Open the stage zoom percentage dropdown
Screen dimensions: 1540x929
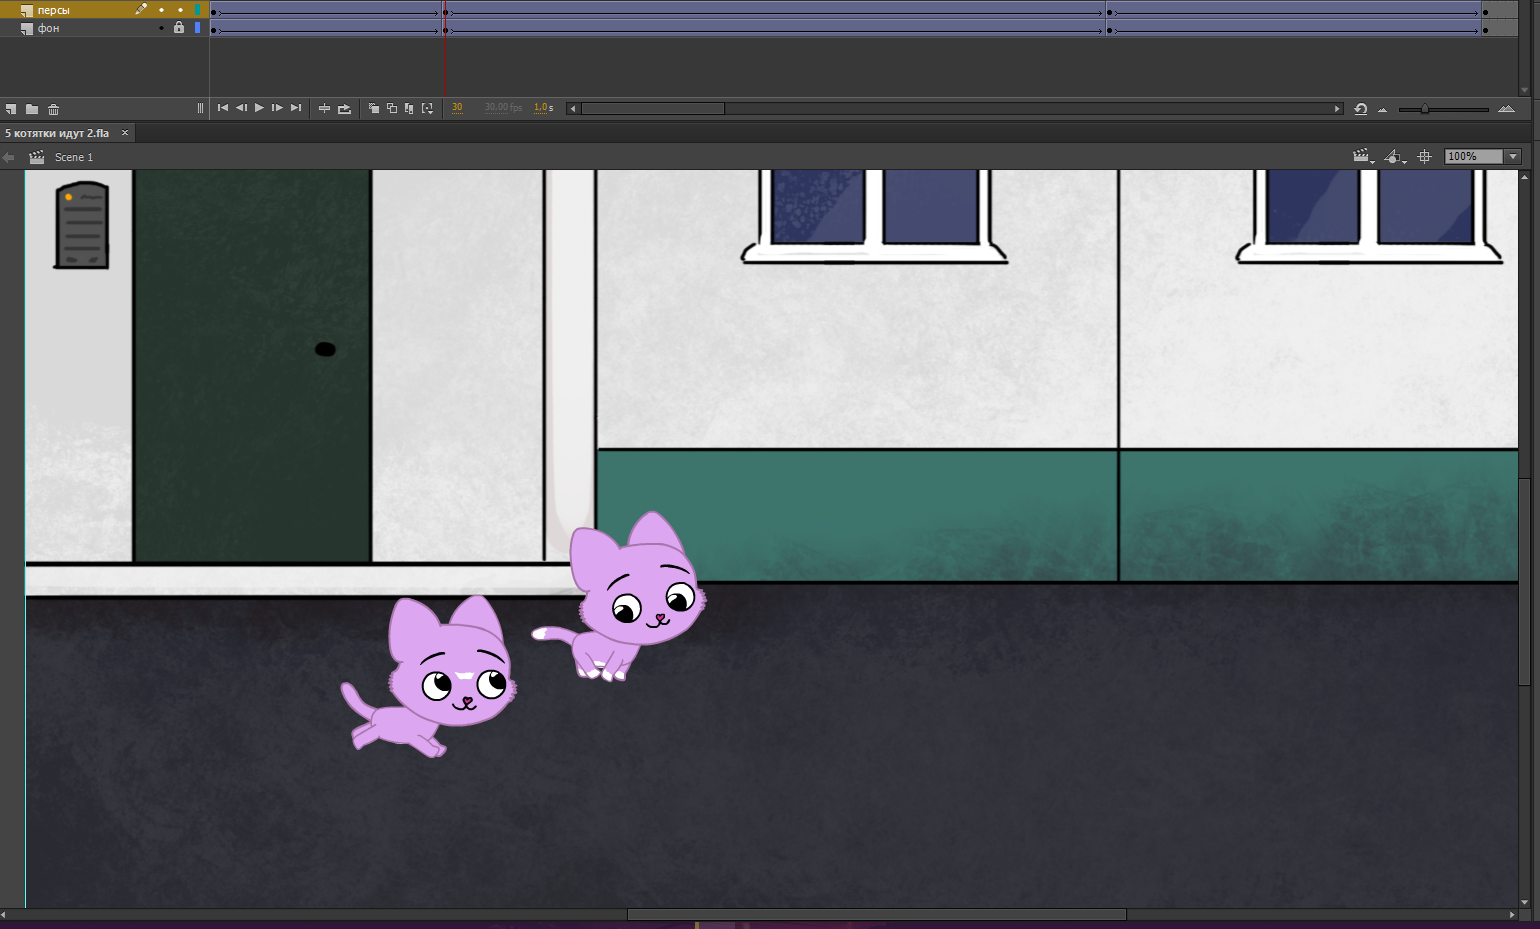click(x=1513, y=157)
